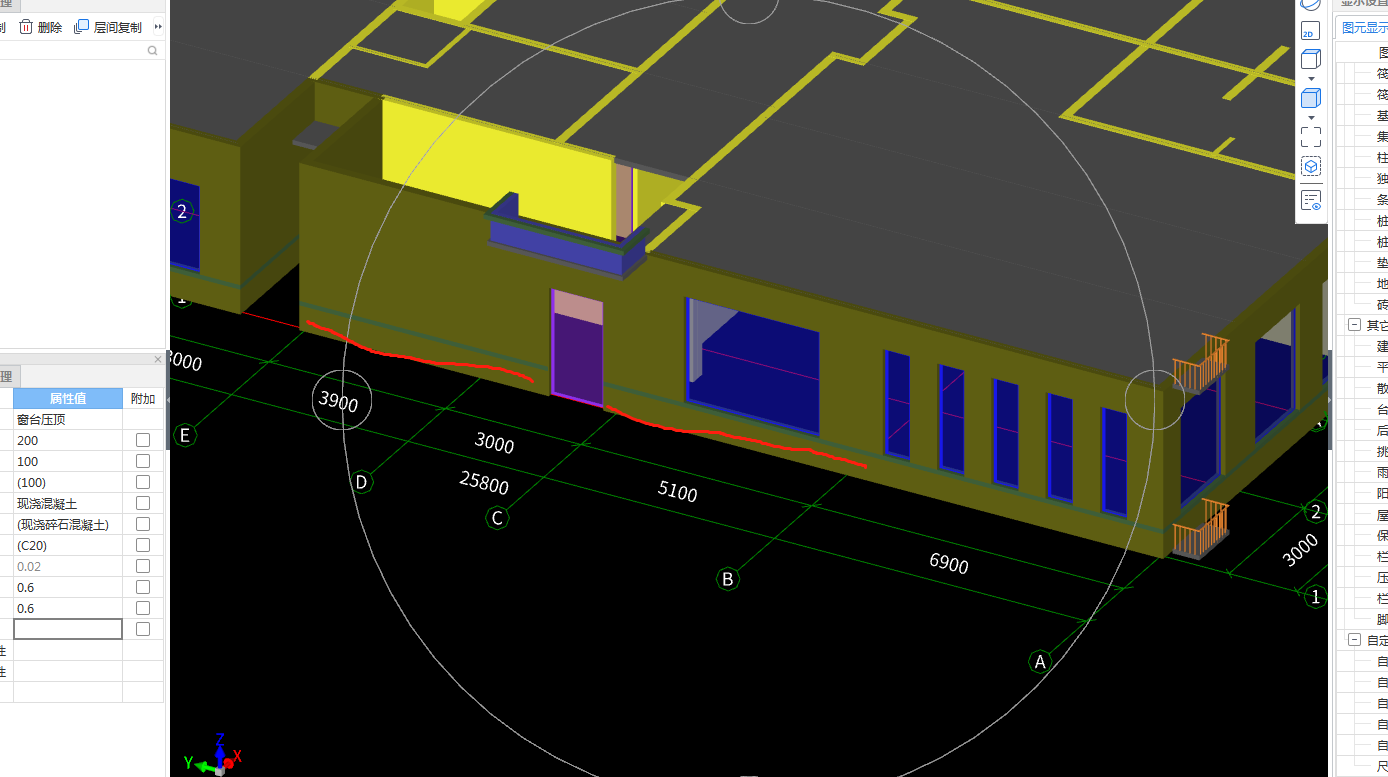Click the axis label D bubble

[x=362, y=482]
